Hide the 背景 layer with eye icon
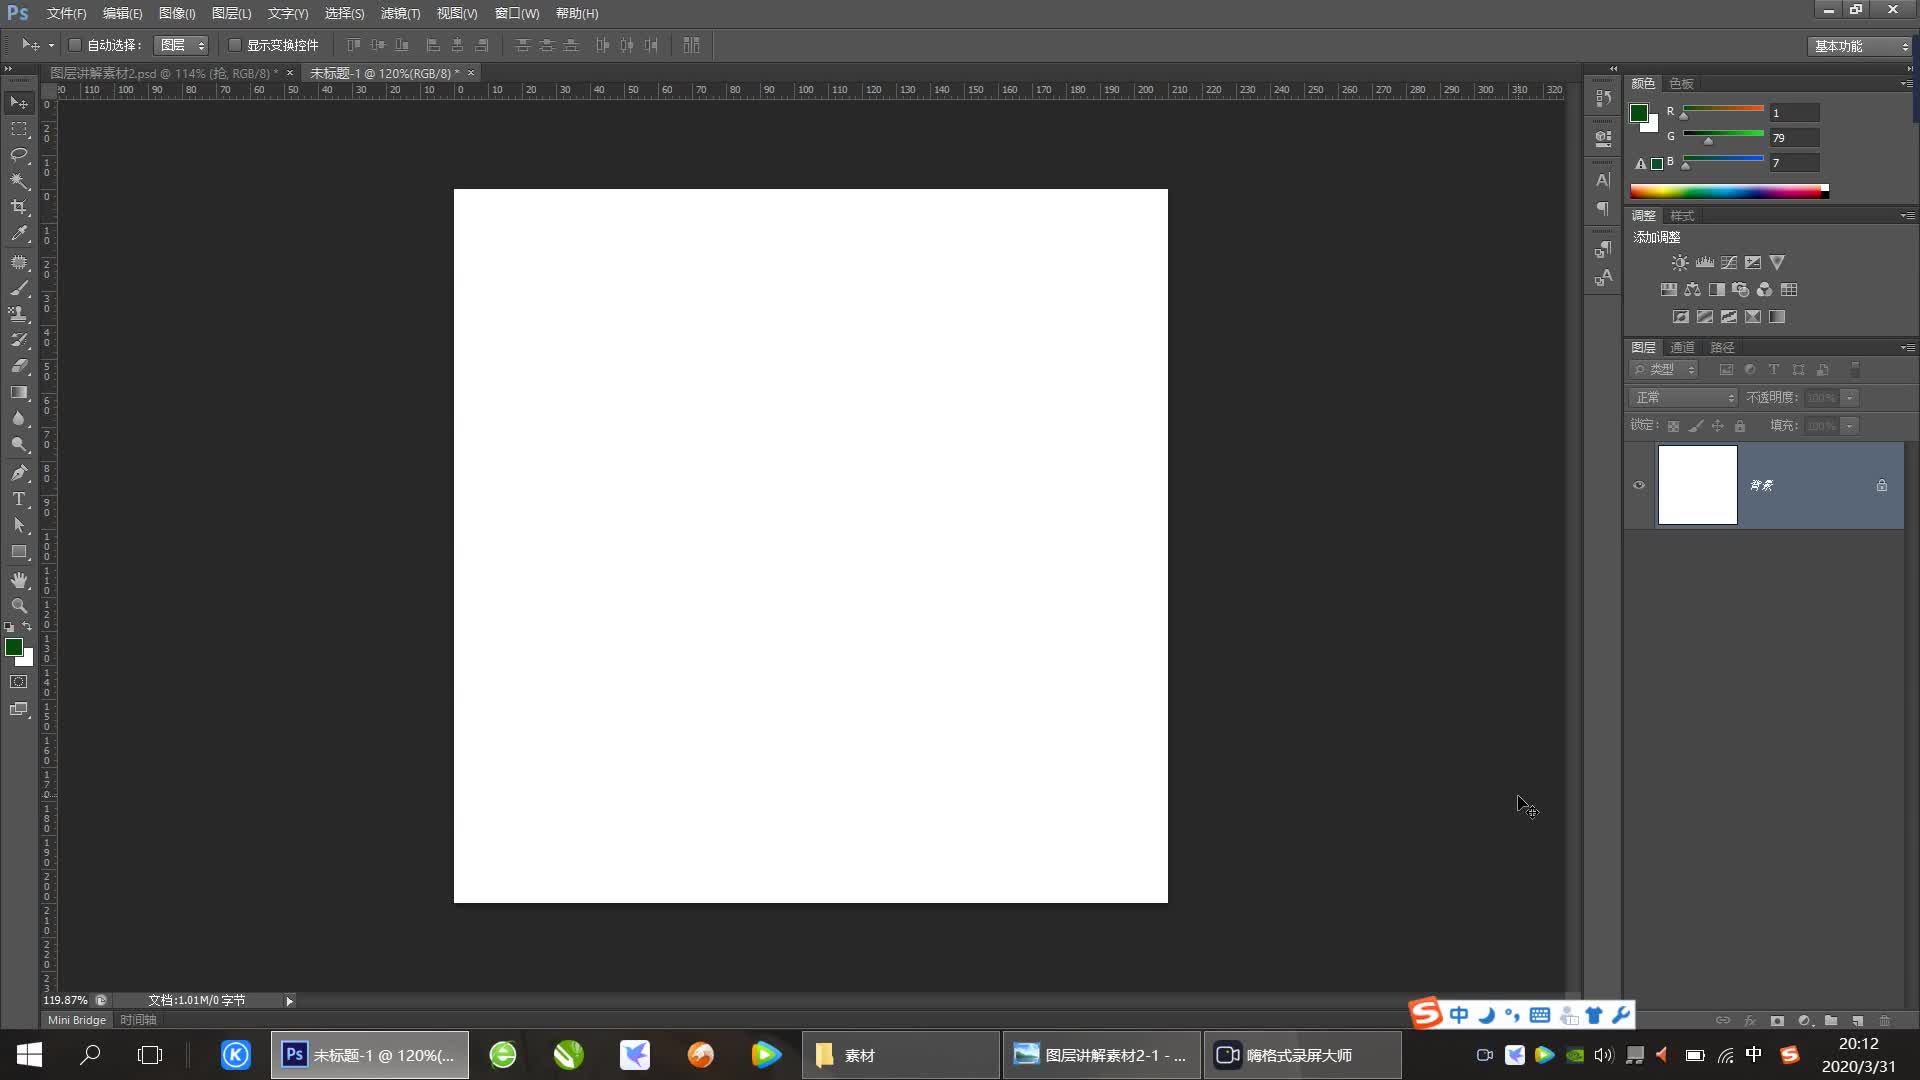 click(1639, 485)
